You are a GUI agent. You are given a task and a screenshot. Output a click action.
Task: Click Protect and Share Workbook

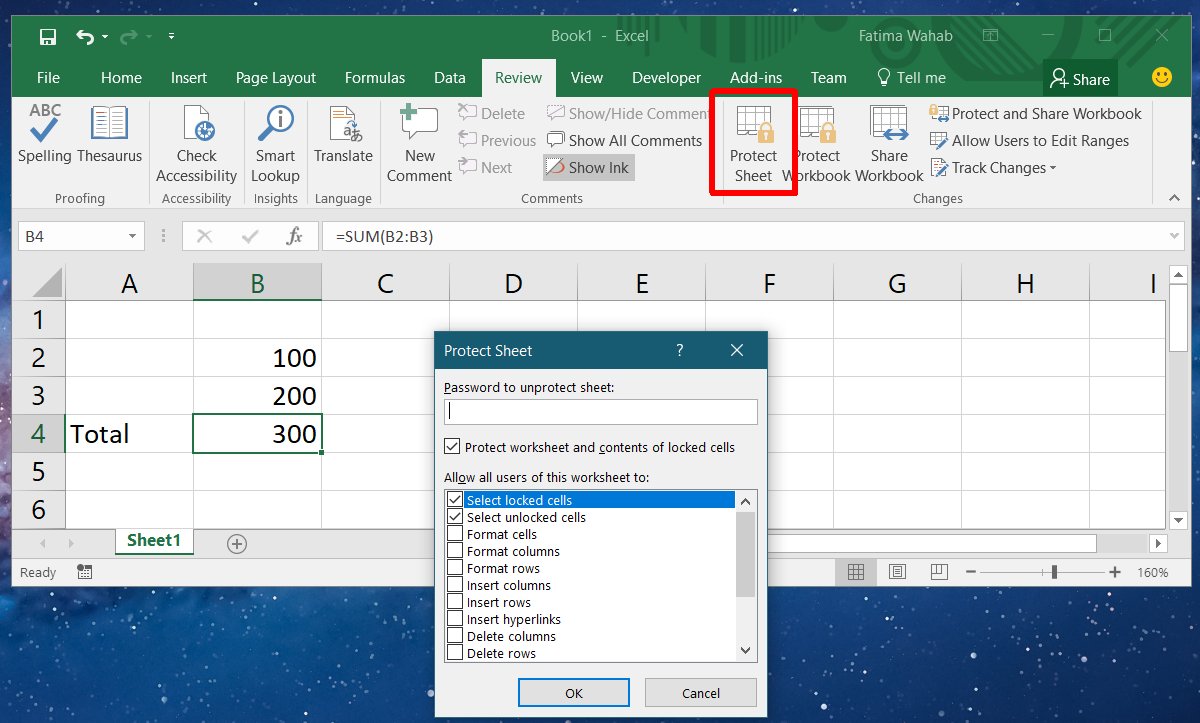pos(1036,114)
